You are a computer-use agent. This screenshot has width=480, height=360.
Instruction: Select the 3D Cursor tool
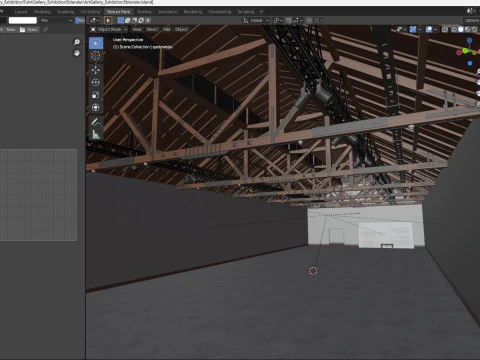(96, 56)
